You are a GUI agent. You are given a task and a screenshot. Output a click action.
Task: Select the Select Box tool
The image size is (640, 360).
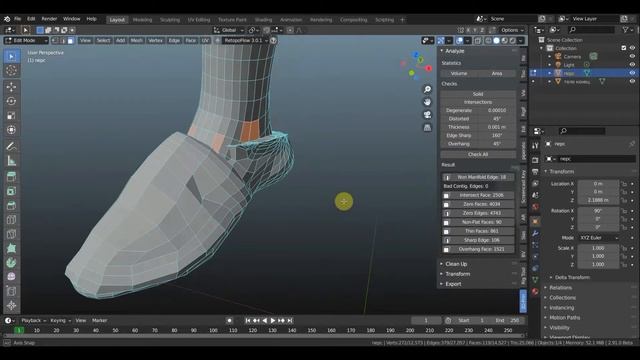click(x=11, y=56)
